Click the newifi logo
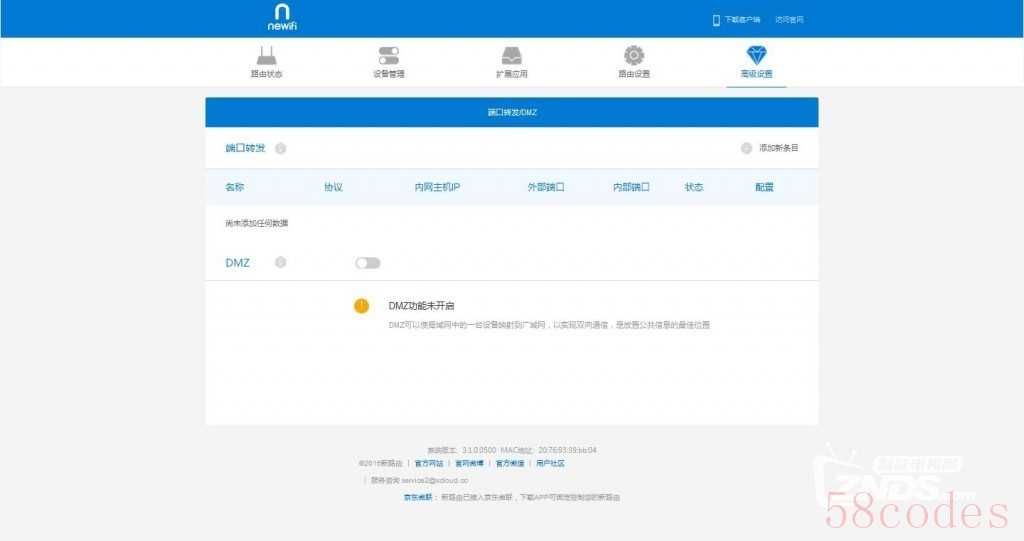This screenshot has height=541, width=1024. [282, 17]
